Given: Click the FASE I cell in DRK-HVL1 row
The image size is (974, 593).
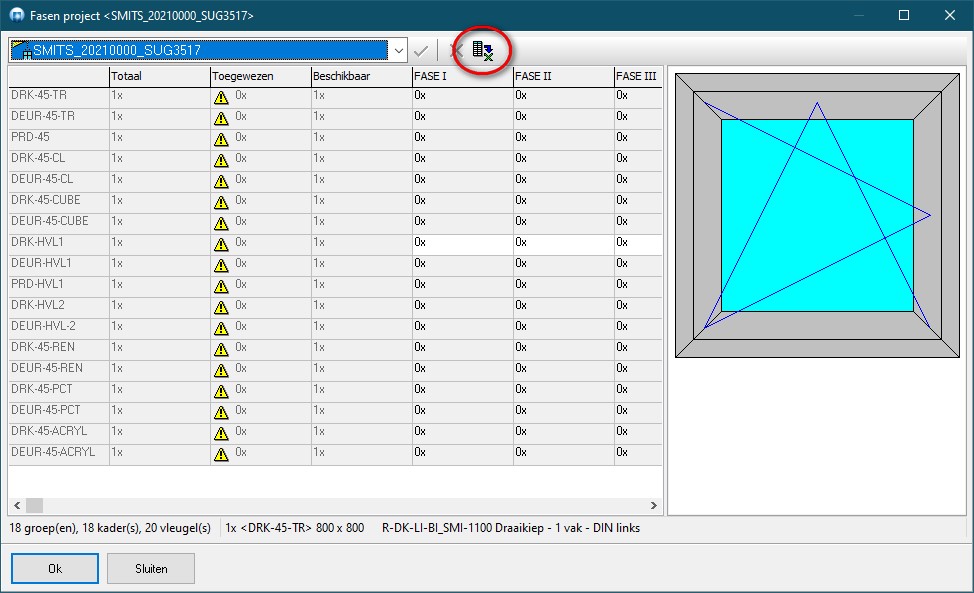Looking at the screenshot, I should coord(463,245).
